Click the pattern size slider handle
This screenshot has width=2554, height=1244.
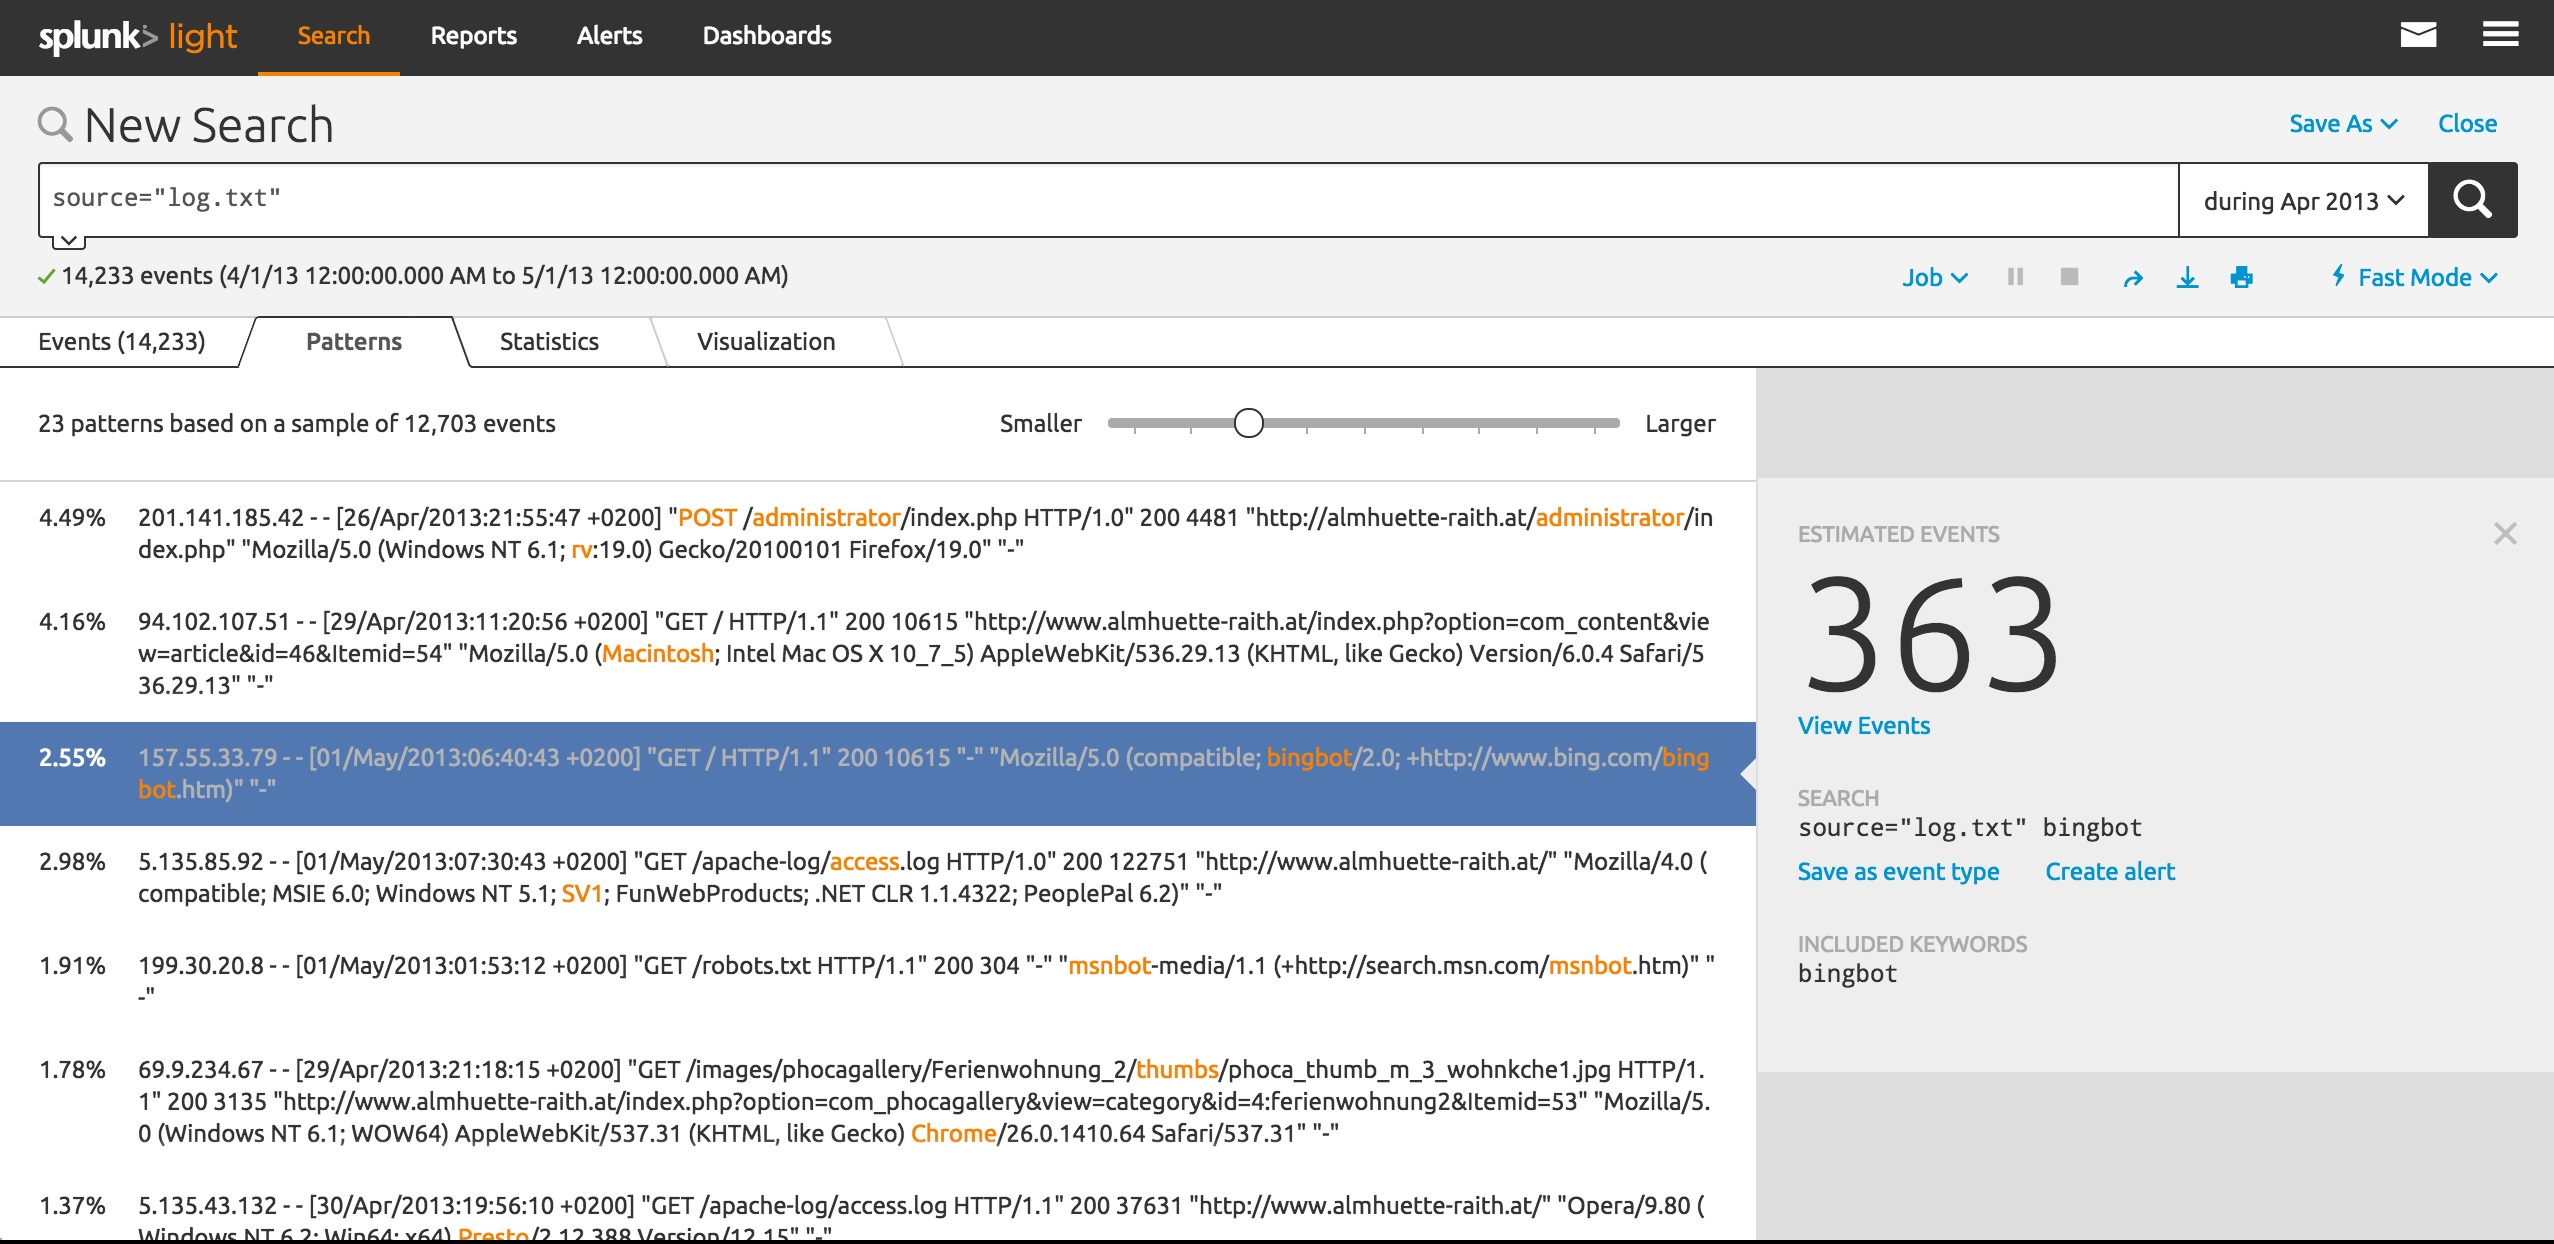(x=1248, y=424)
